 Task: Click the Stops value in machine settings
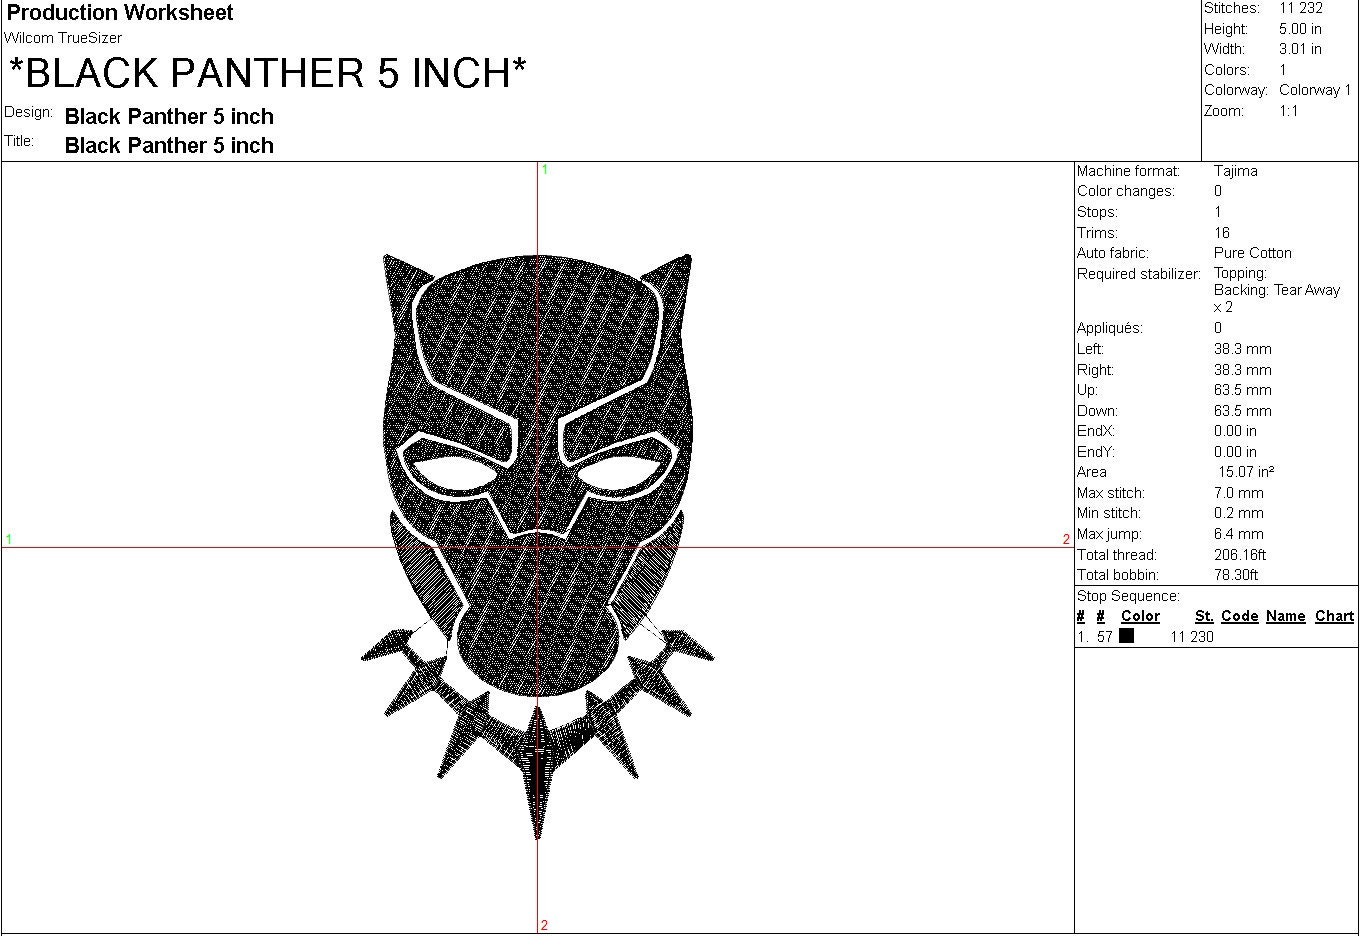1216,212
